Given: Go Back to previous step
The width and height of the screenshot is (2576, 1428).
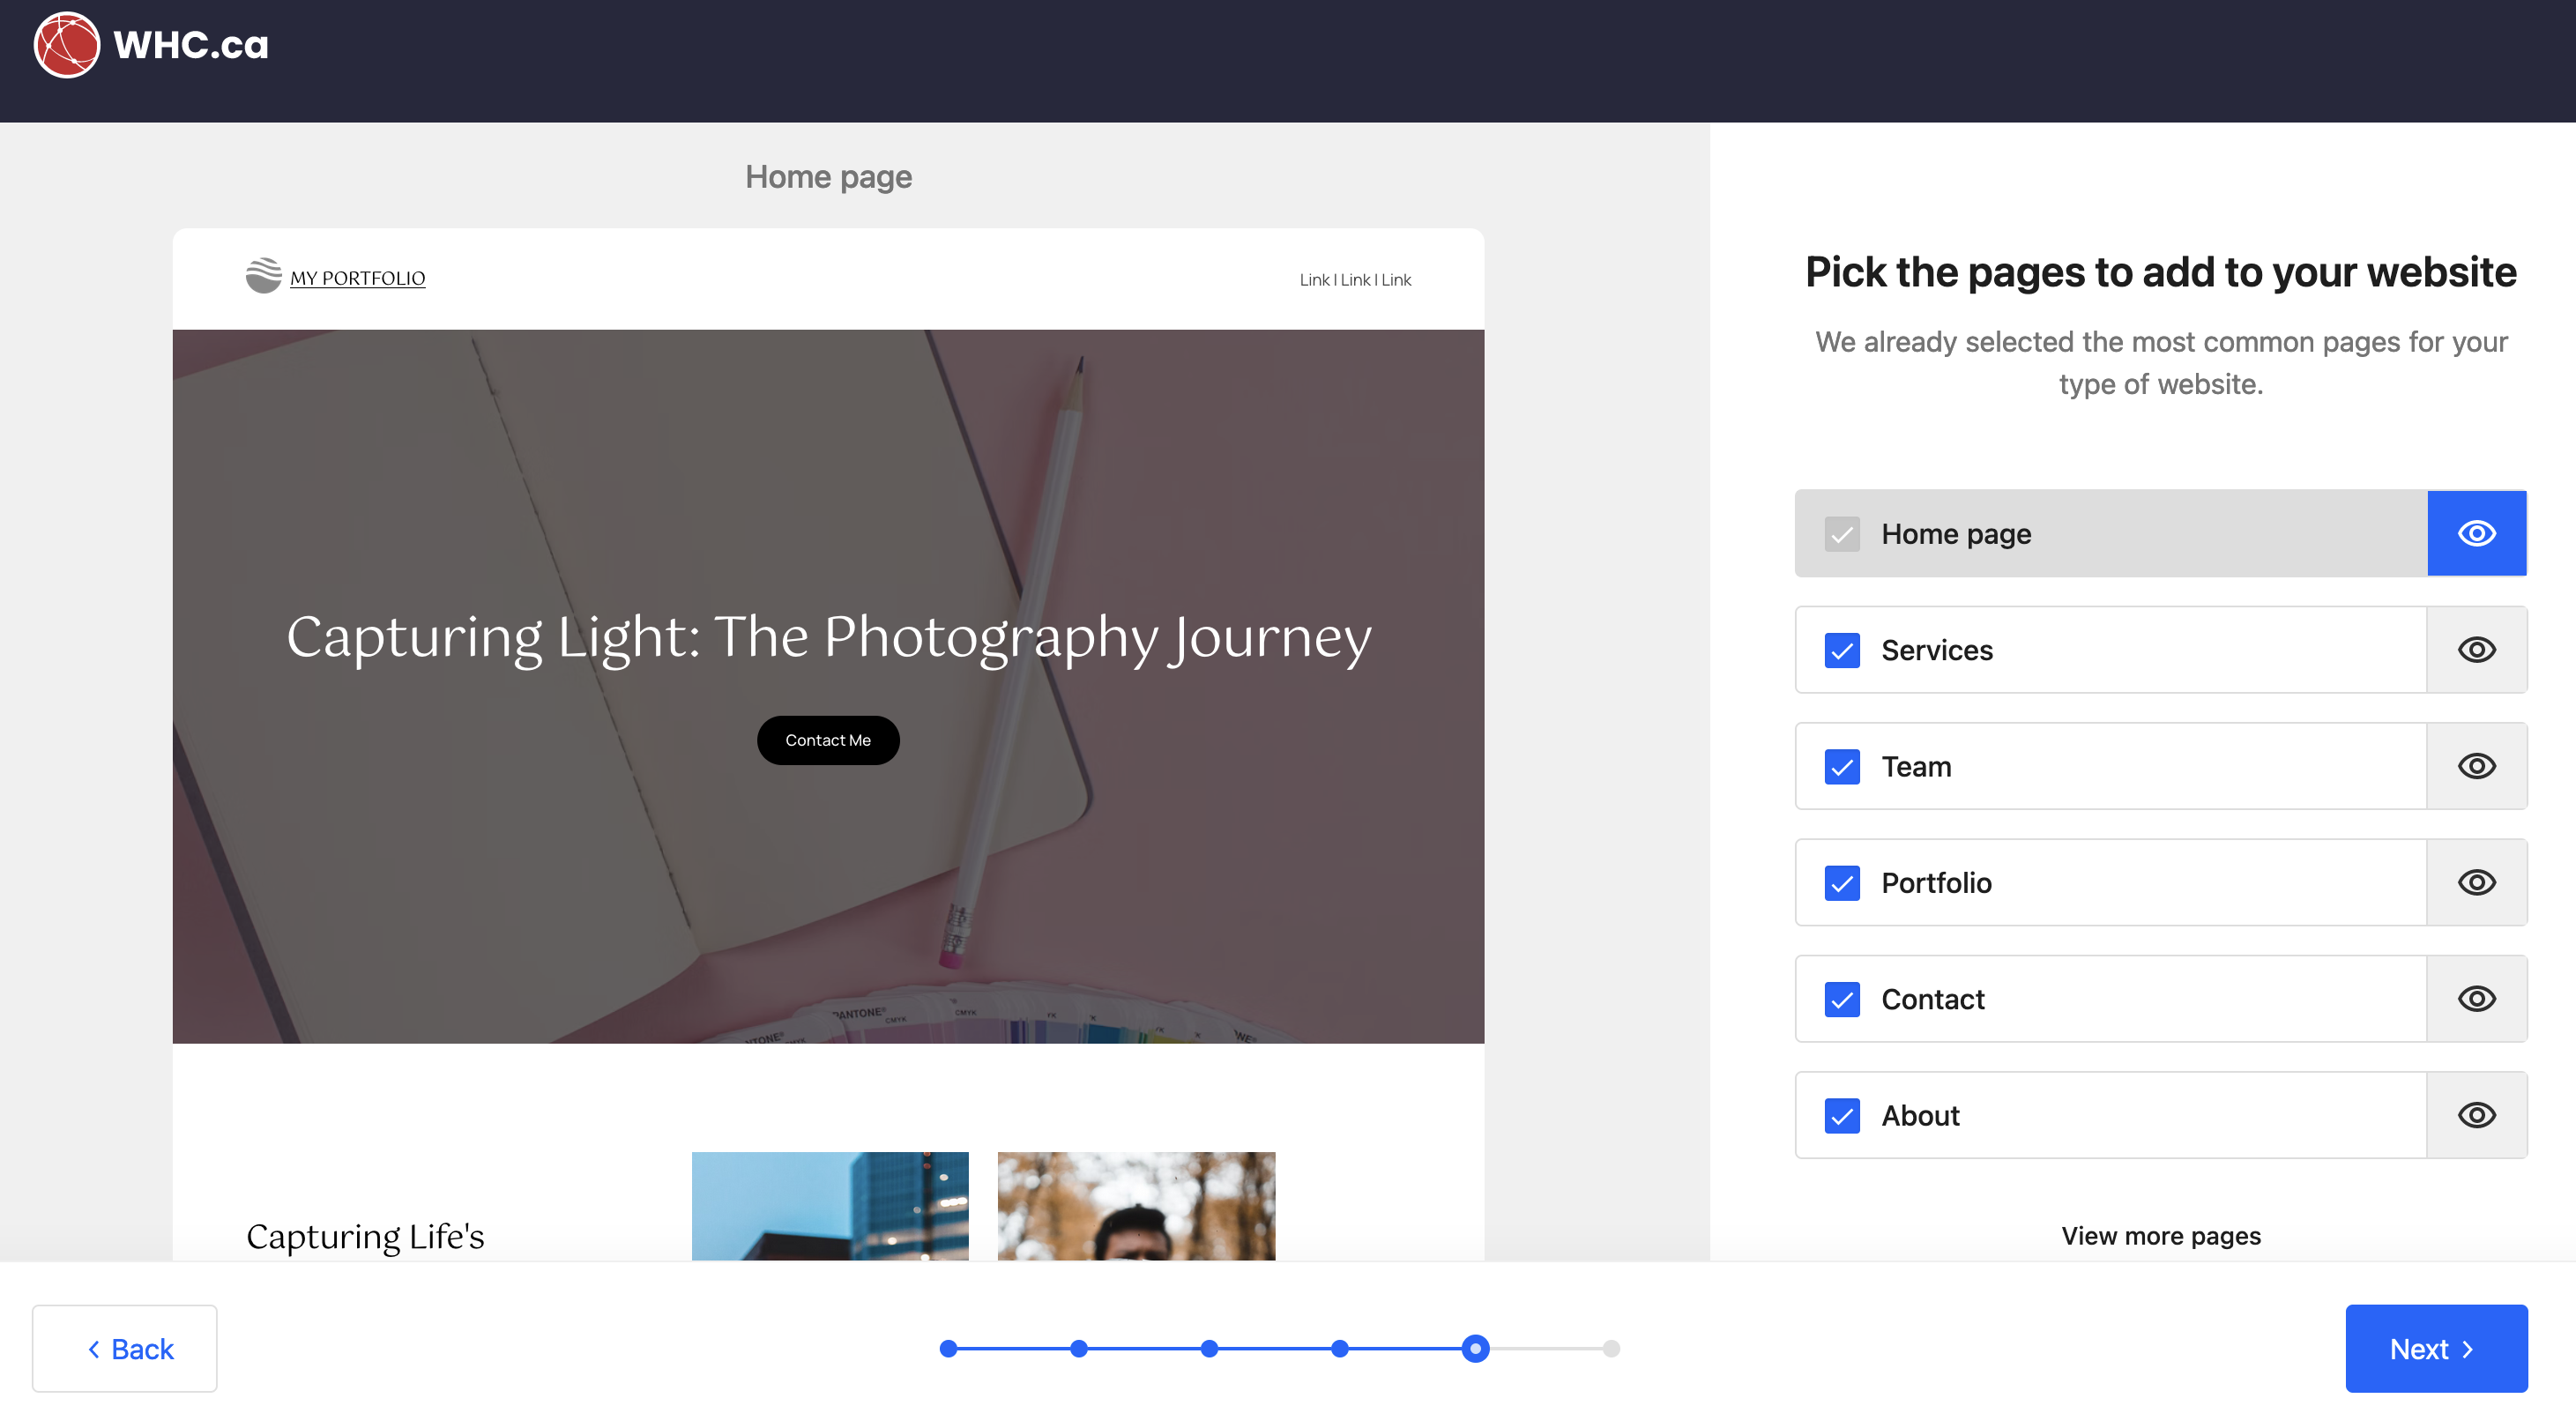Looking at the screenshot, I should click(x=124, y=1349).
